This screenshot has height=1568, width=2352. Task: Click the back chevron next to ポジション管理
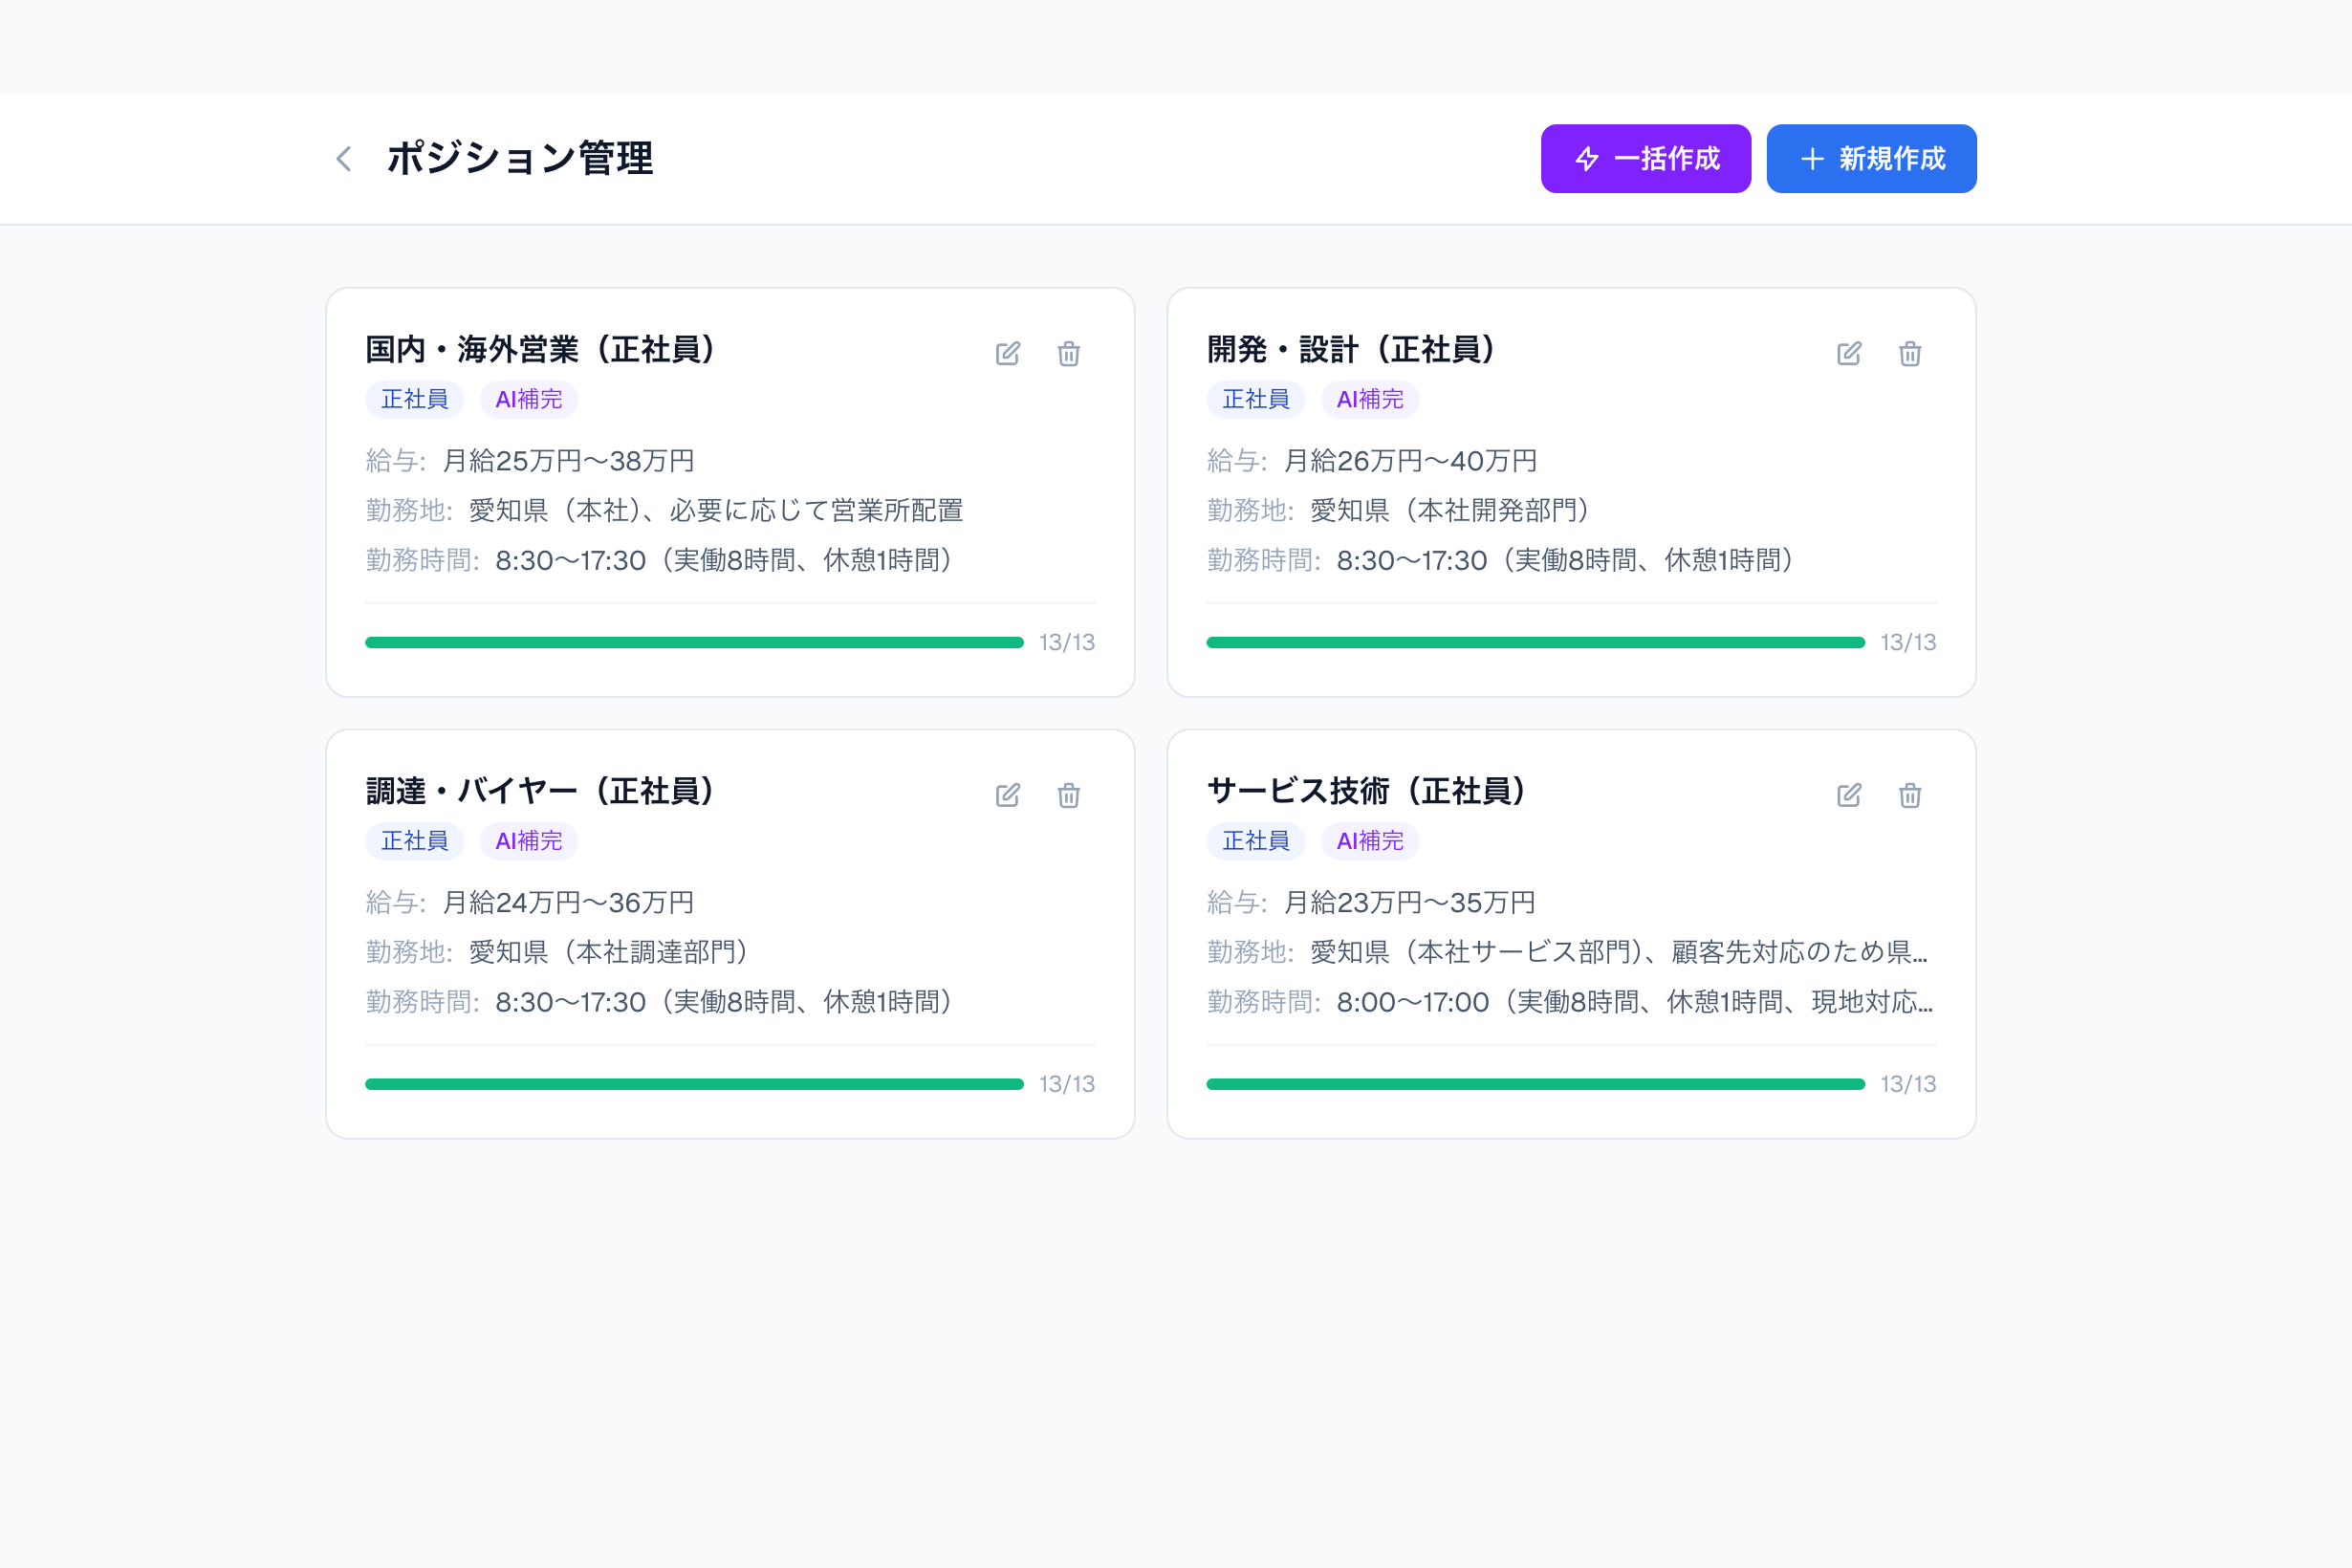tap(343, 159)
